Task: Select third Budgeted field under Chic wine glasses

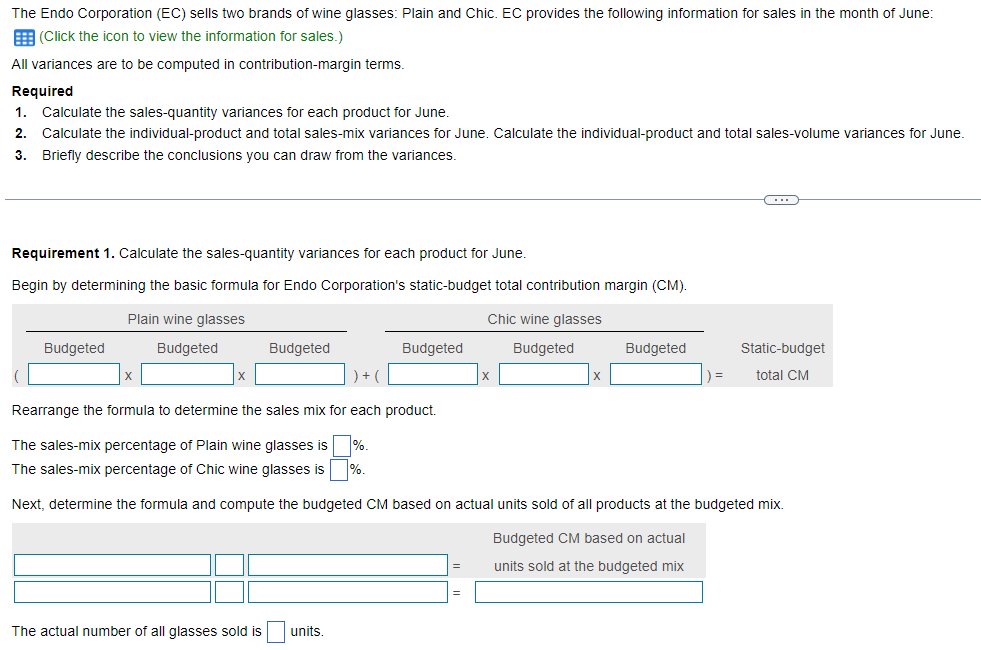Action: [656, 374]
